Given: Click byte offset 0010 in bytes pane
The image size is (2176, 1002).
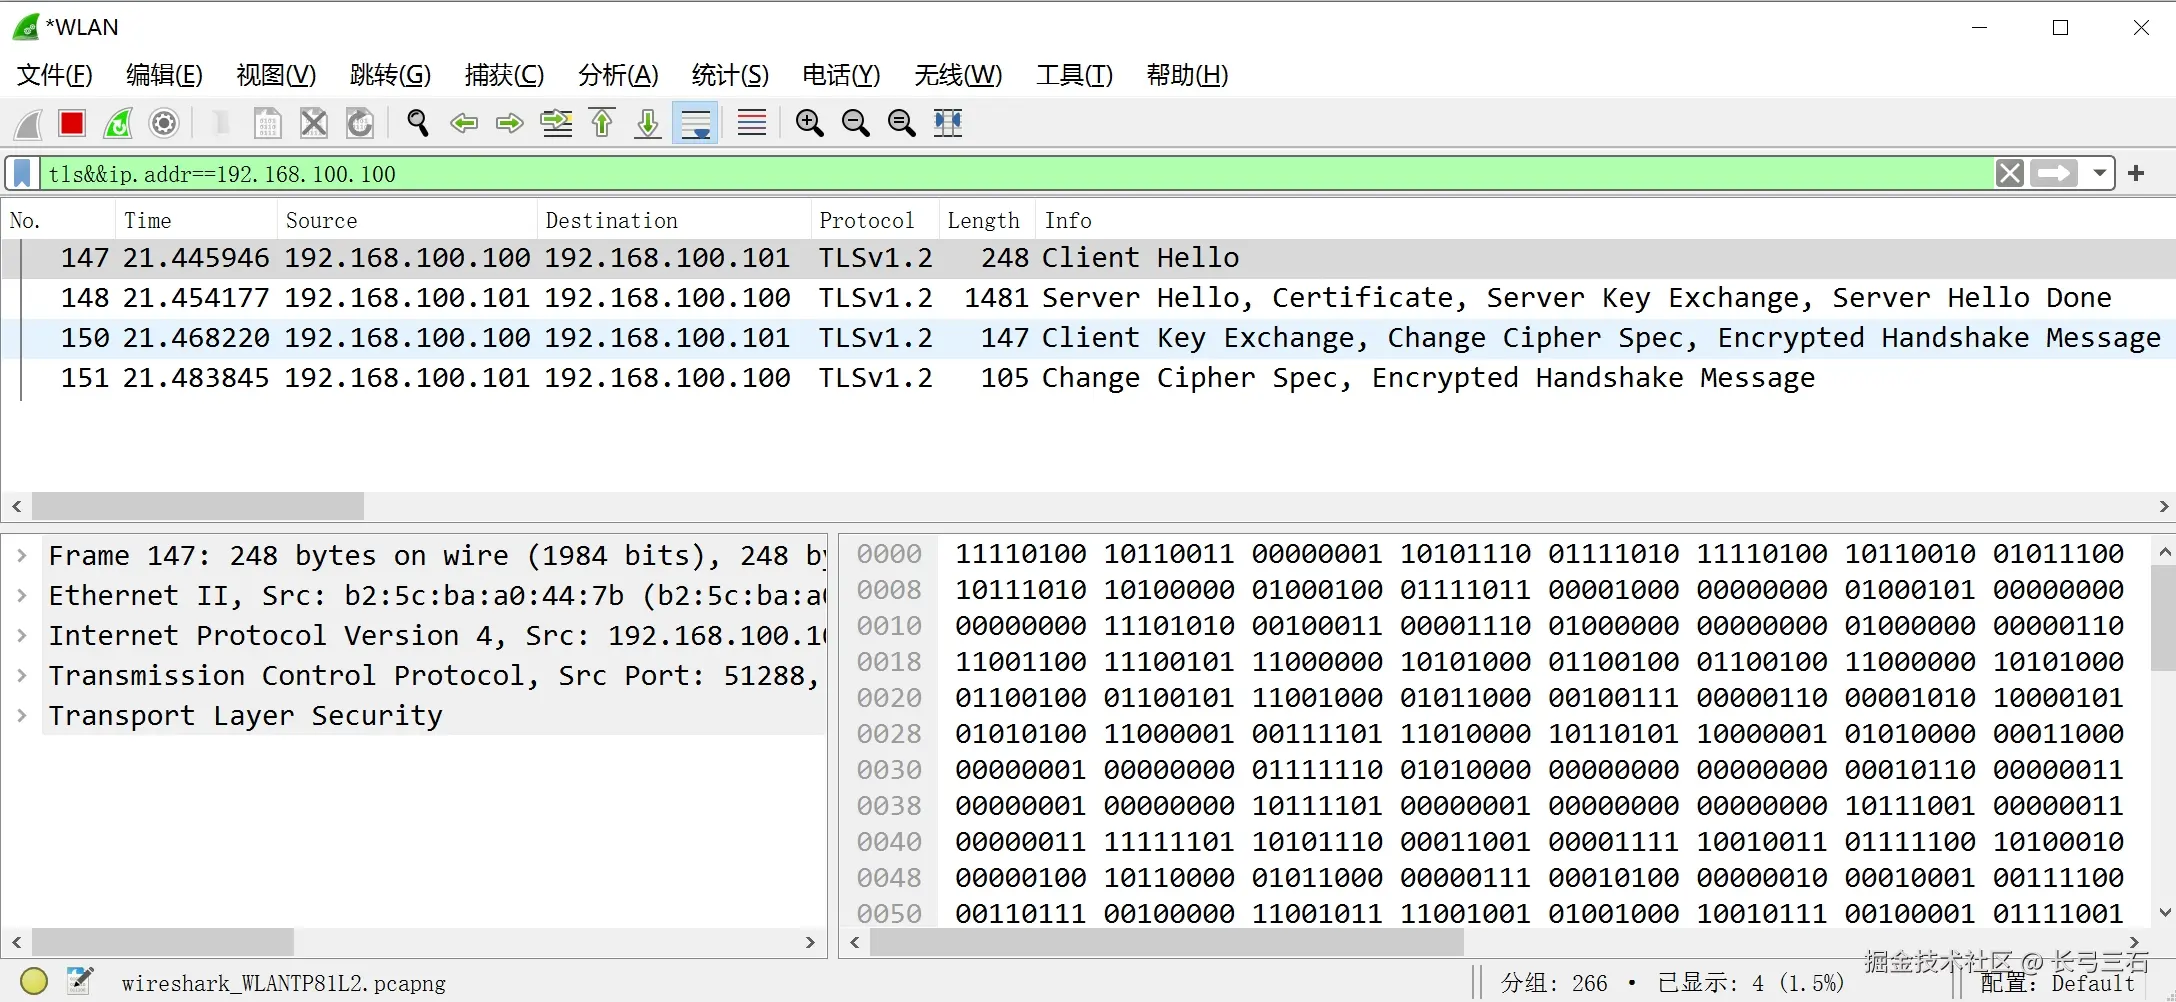Looking at the screenshot, I should [x=889, y=626].
